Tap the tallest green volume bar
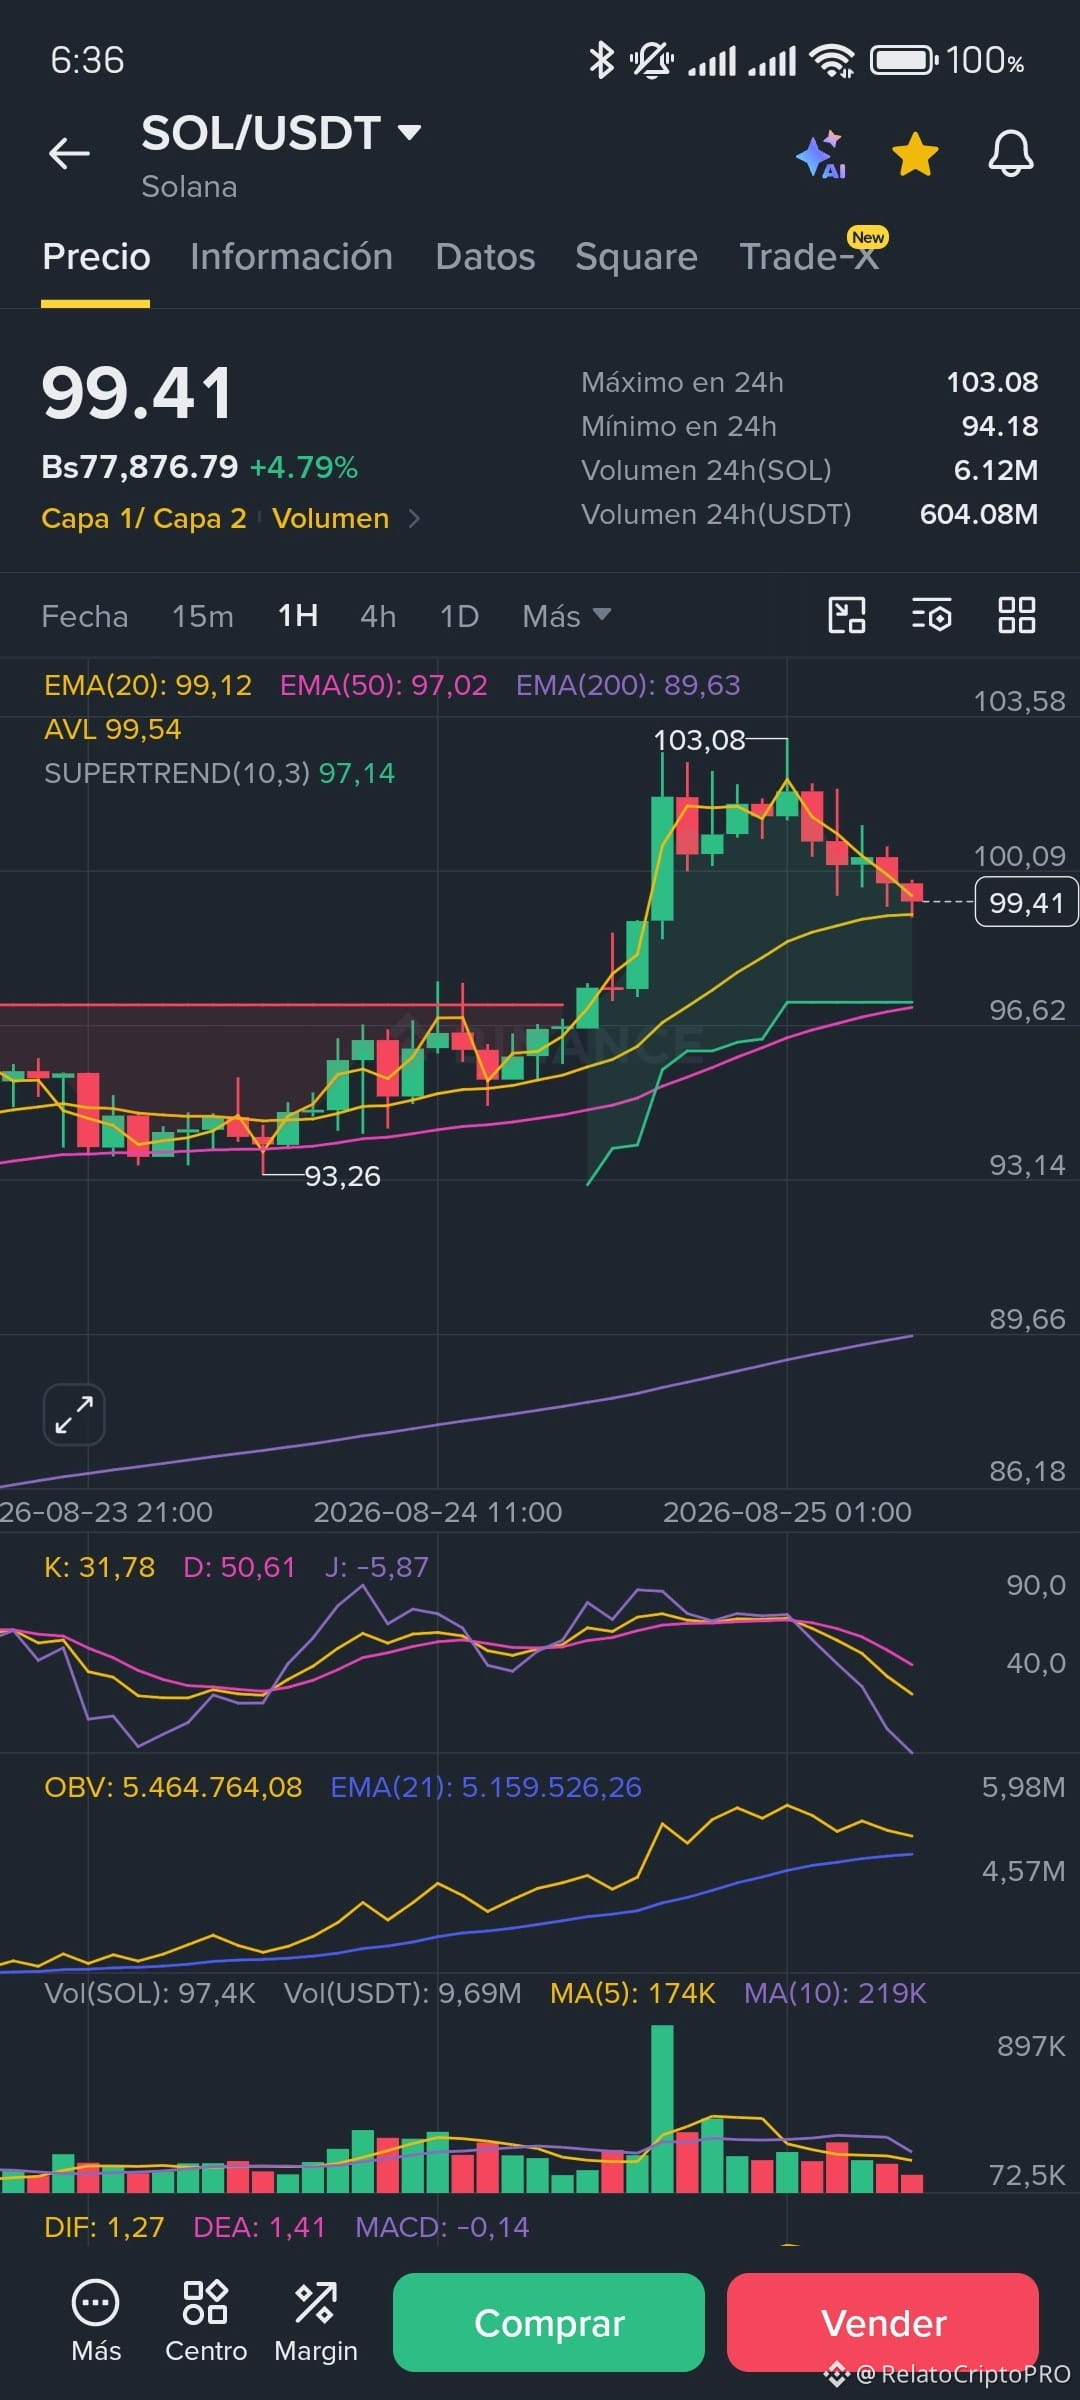 click(662, 2108)
